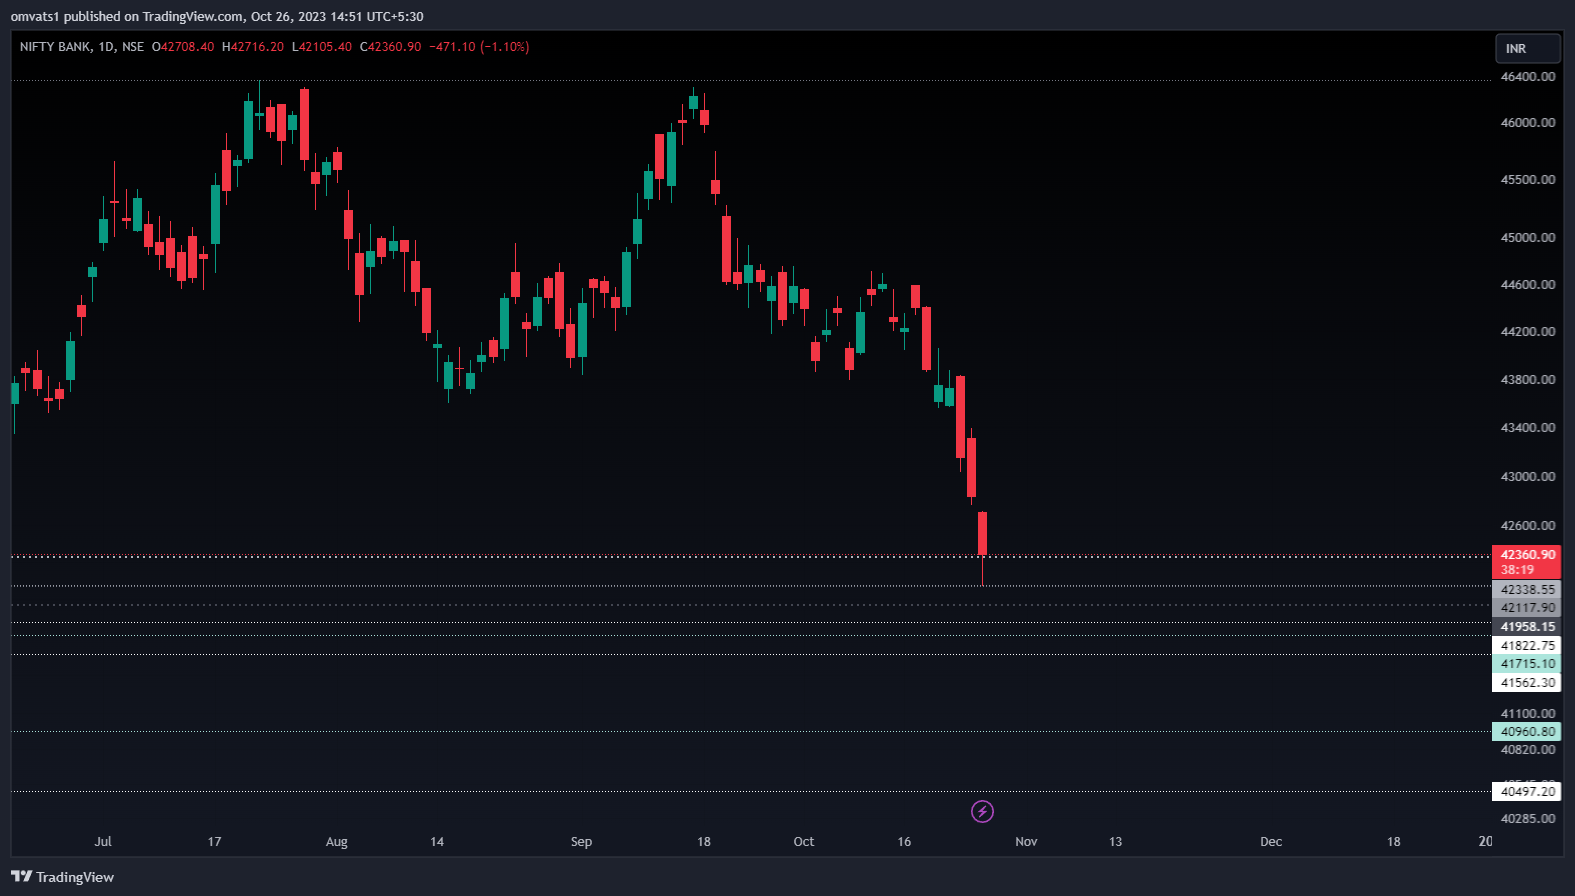Click the −471.10 (−1.10%) change value
The height and width of the screenshot is (896, 1575).
[479, 47]
